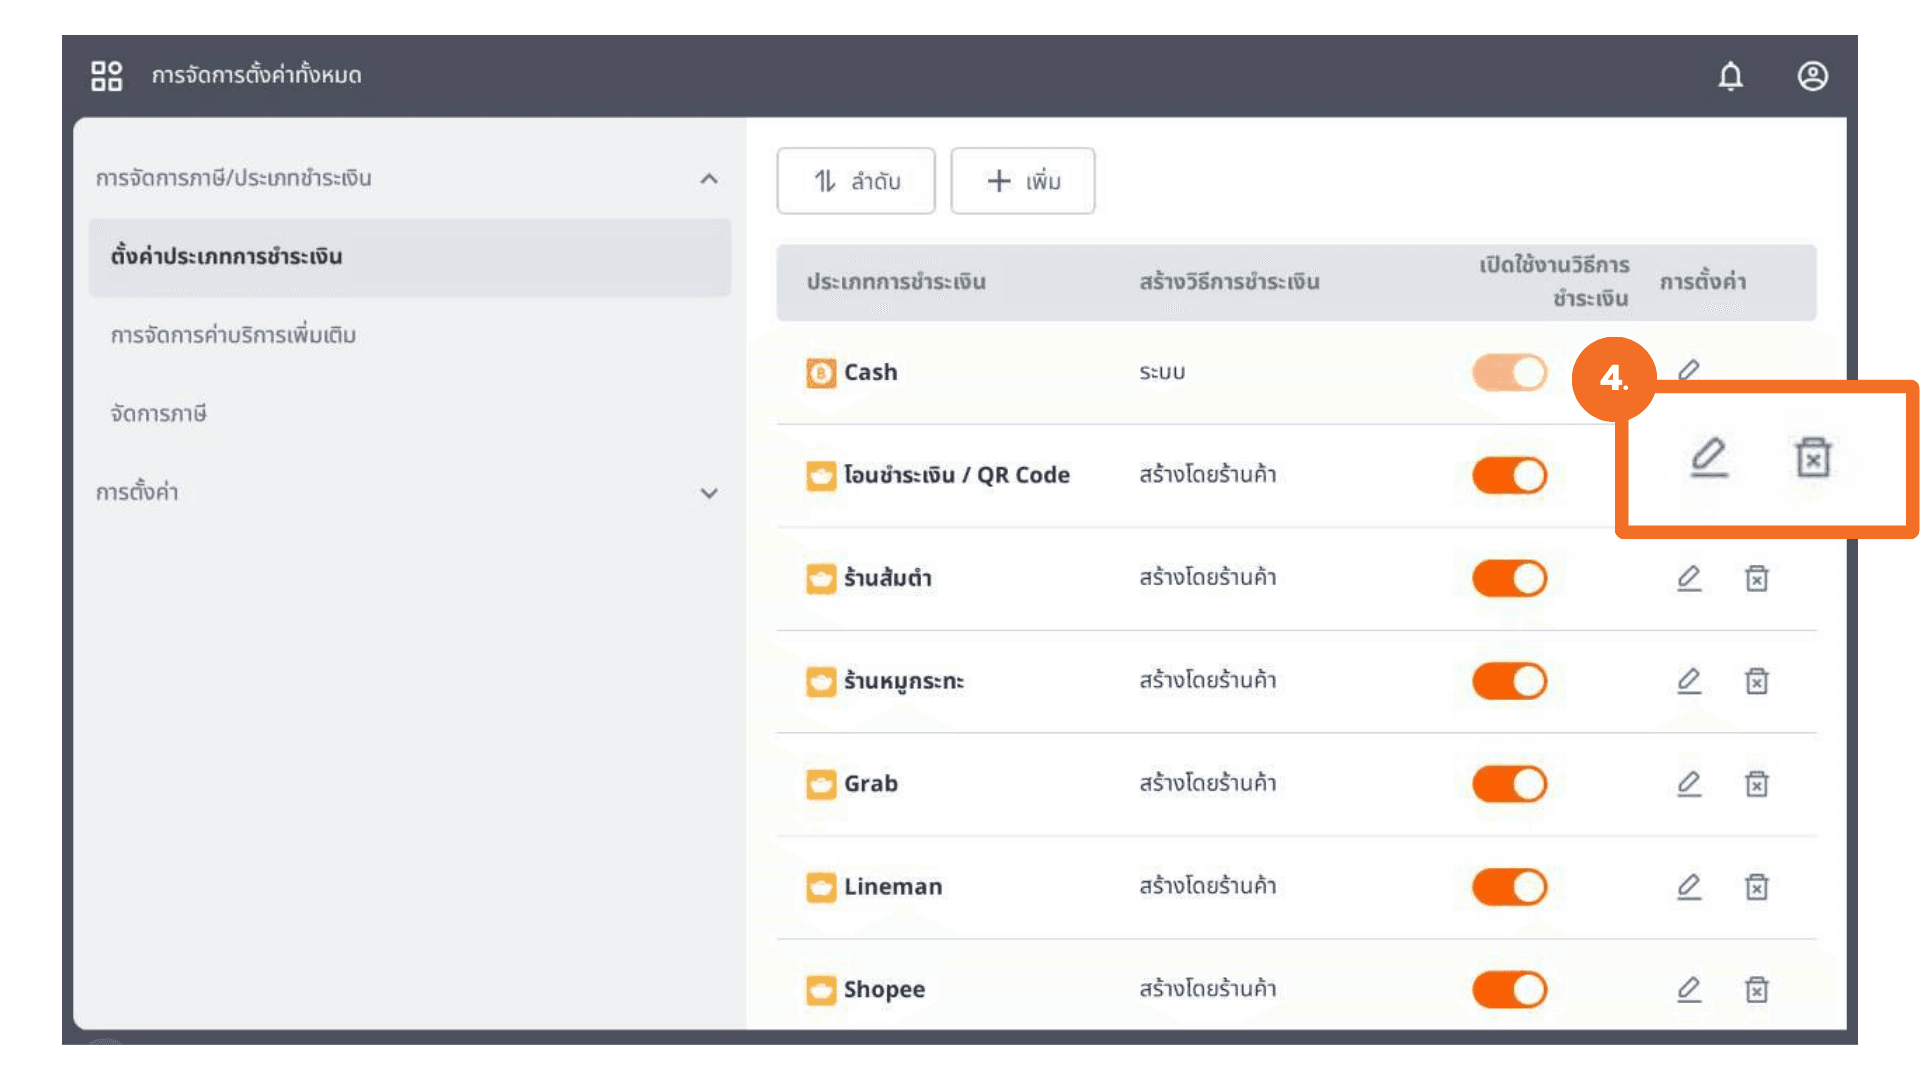
Task: Click the ลำดับ sort button
Action: coord(856,181)
